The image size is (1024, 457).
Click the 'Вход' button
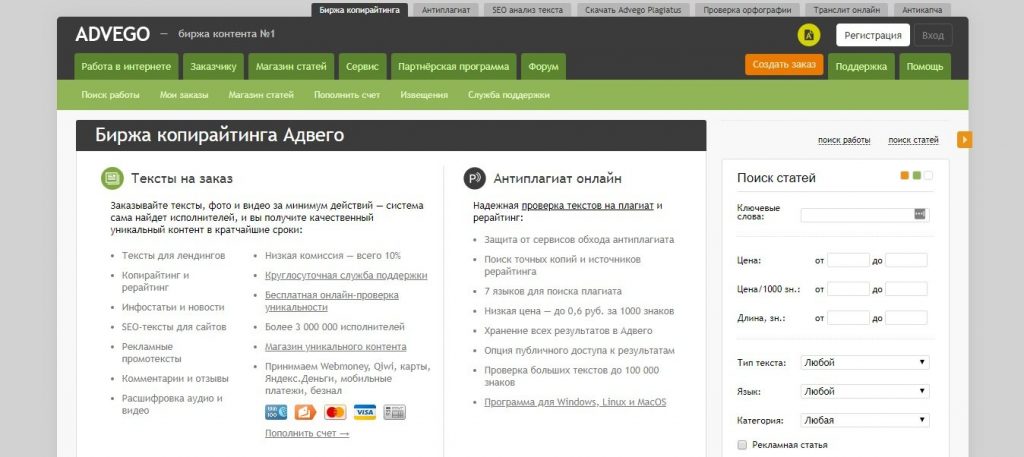pos(933,35)
